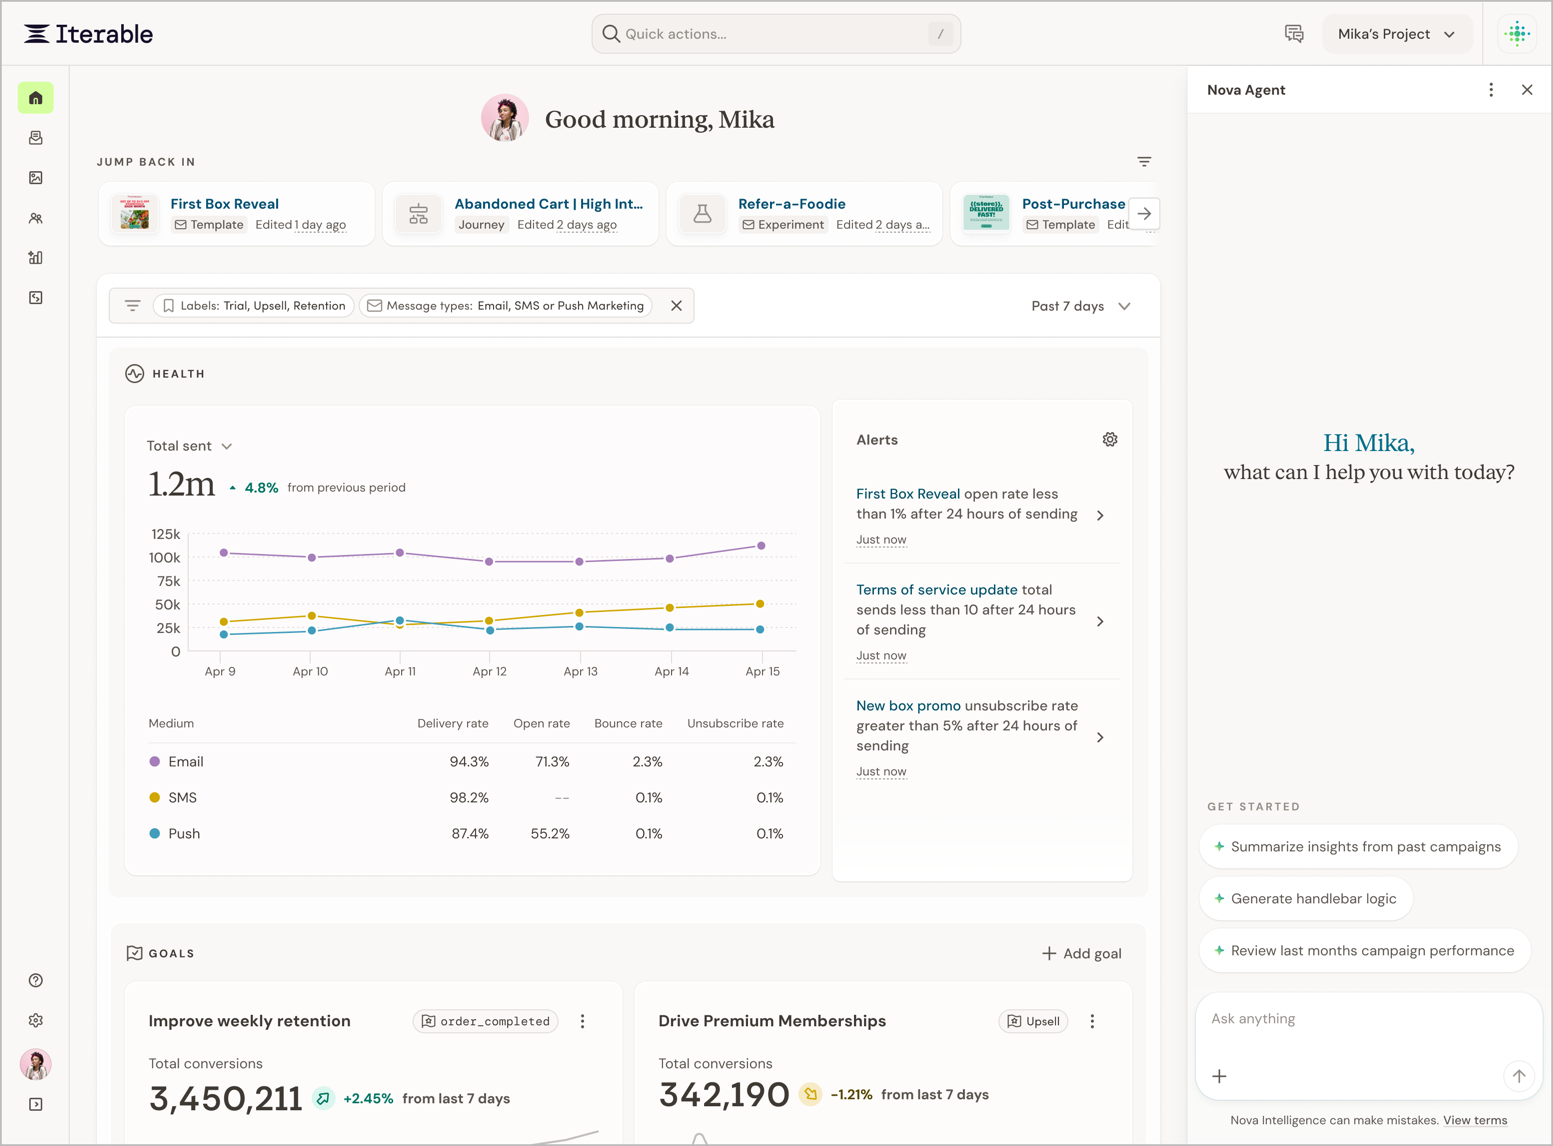Expand the Terms of service update alert chevron
The height and width of the screenshot is (1146, 1553).
[1100, 622]
